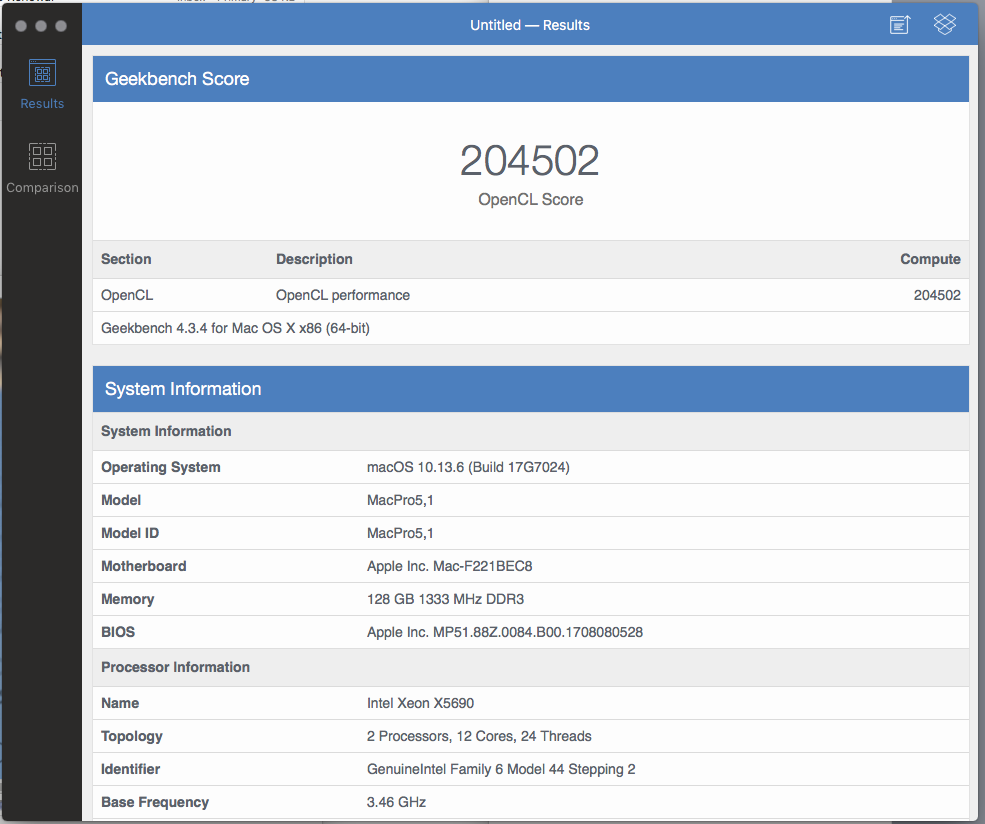Open the Results view in sidebar
This screenshot has height=824, width=985.
pos(42,84)
